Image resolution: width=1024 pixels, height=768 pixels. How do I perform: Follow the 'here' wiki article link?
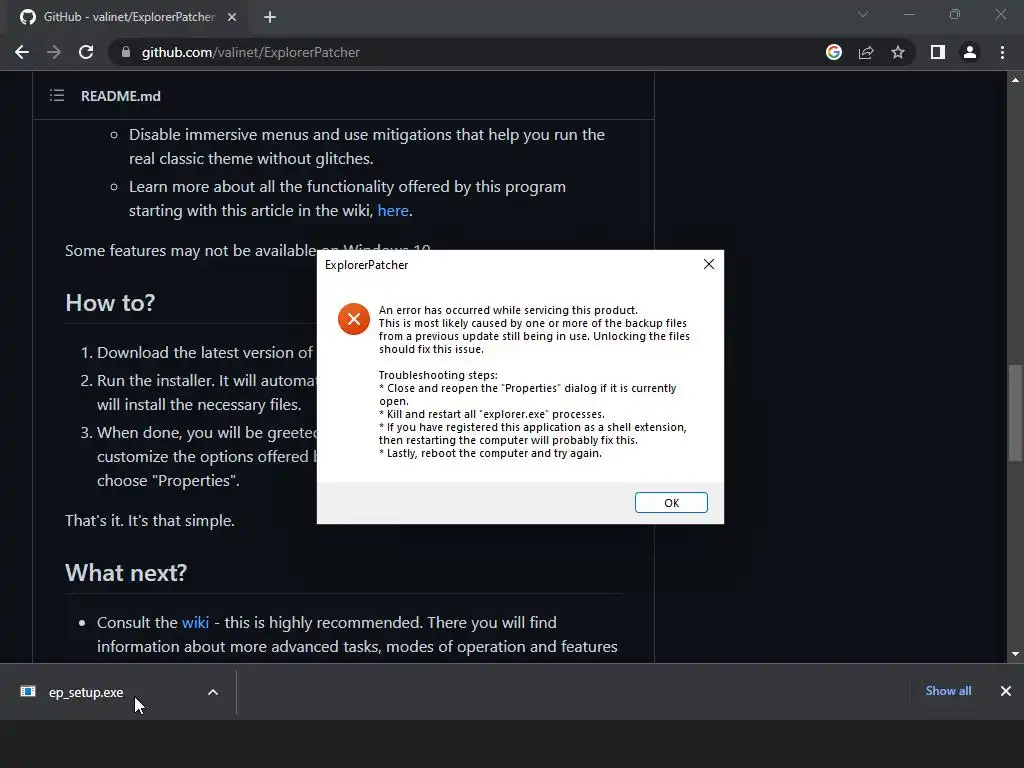[393, 211]
